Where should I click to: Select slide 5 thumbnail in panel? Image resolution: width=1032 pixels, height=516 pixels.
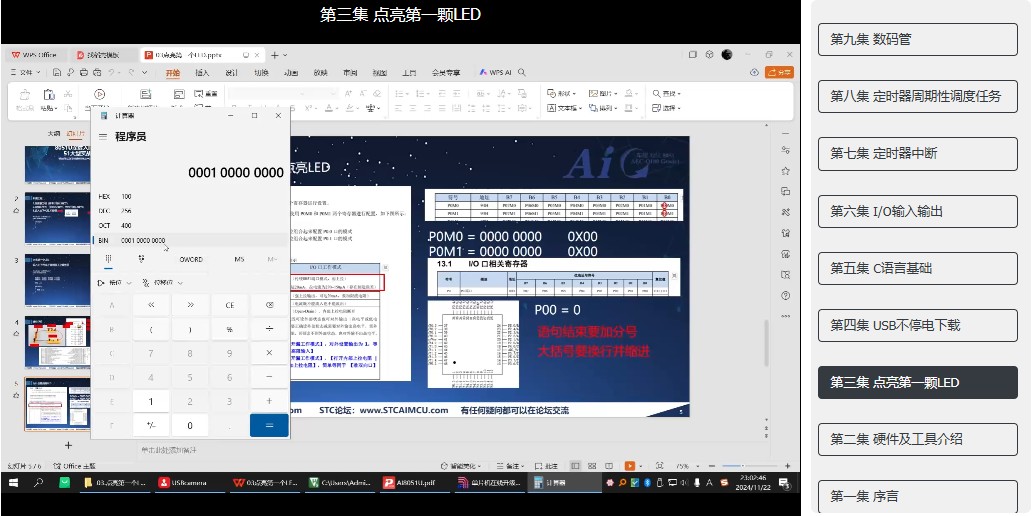pos(57,404)
